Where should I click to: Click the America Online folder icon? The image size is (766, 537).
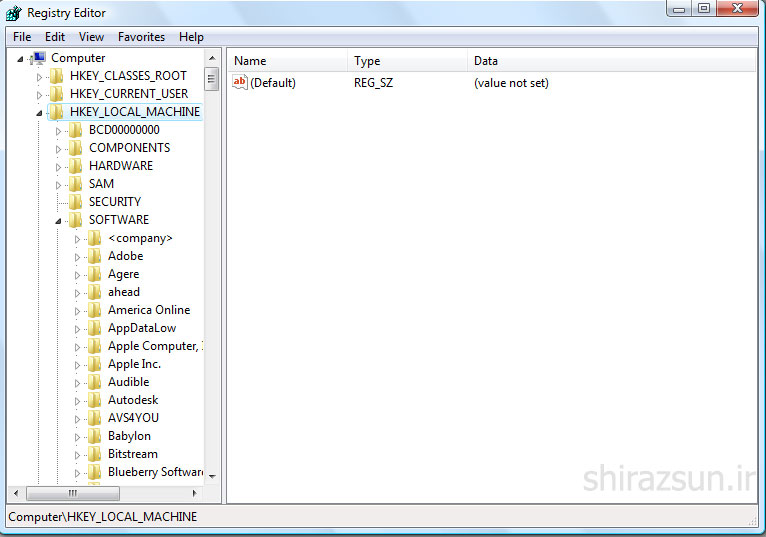point(95,310)
